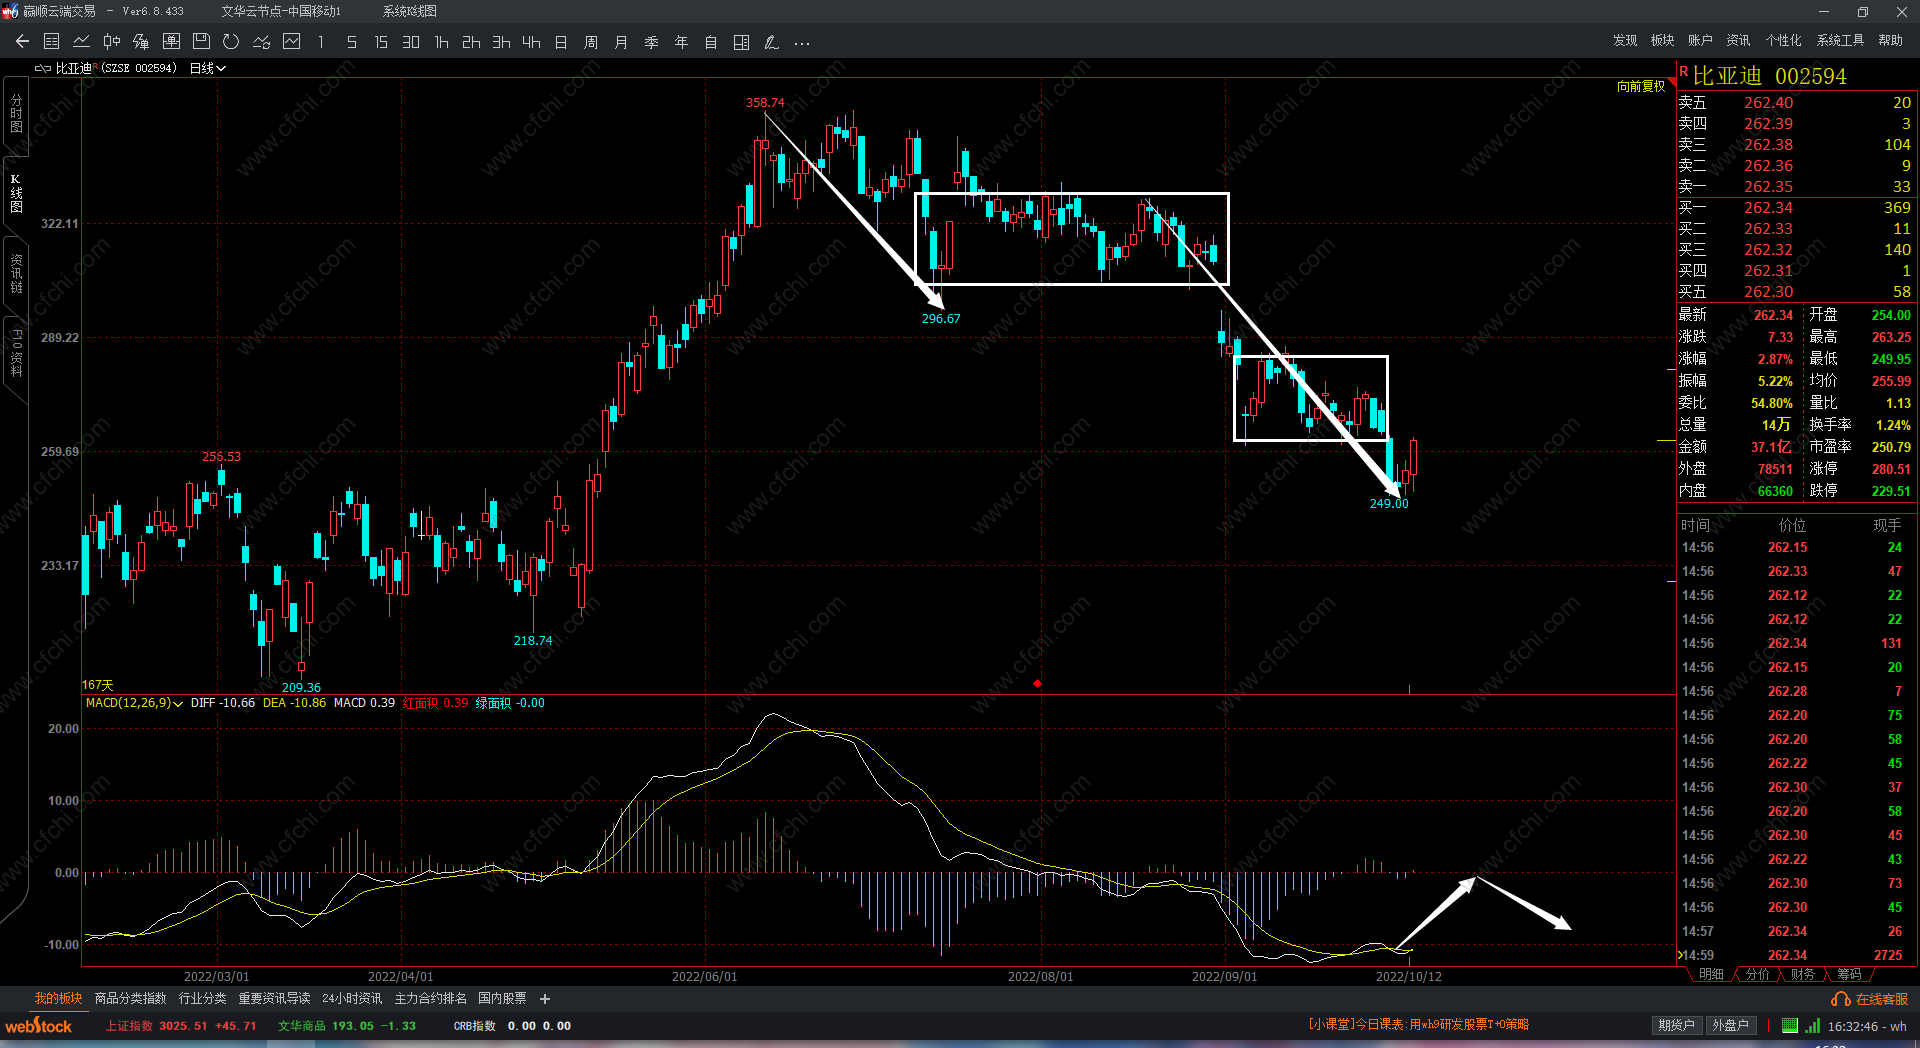Image resolution: width=1920 pixels, height=1048 pixels.
Task: Open 国内股票 bottom tab
Action: [502, 999]
